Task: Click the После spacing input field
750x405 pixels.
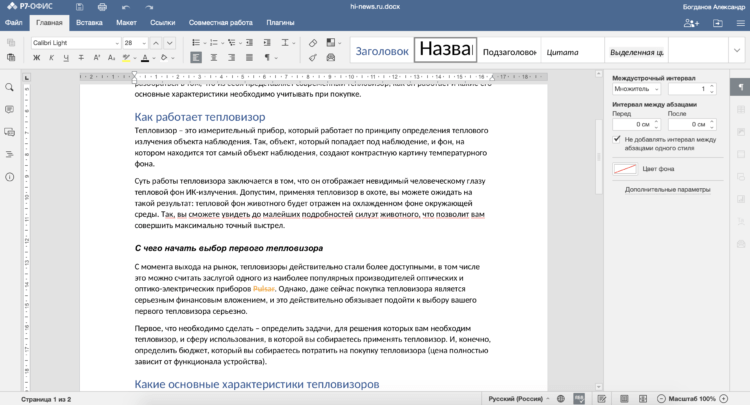Action: (x=692, y=124)
